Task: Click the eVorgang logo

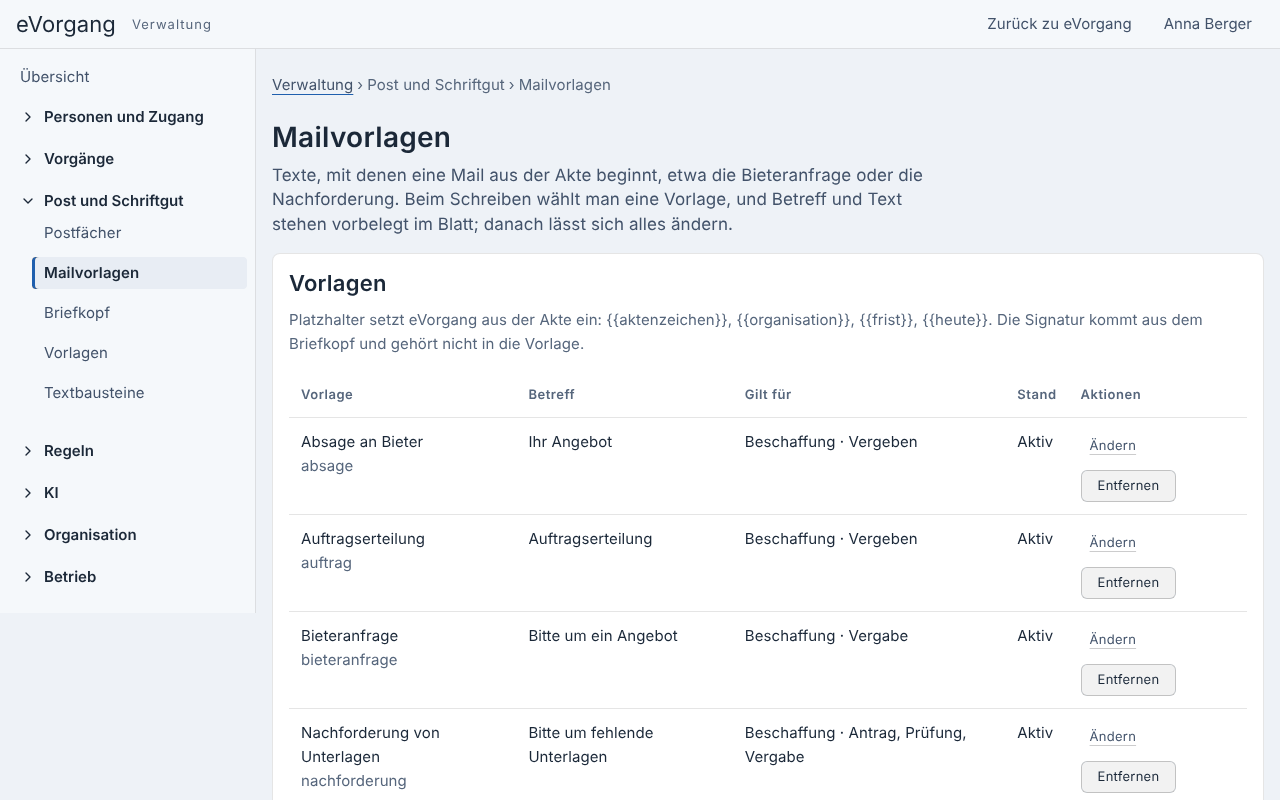Action: pyautogui.click(x=66, y=24)
